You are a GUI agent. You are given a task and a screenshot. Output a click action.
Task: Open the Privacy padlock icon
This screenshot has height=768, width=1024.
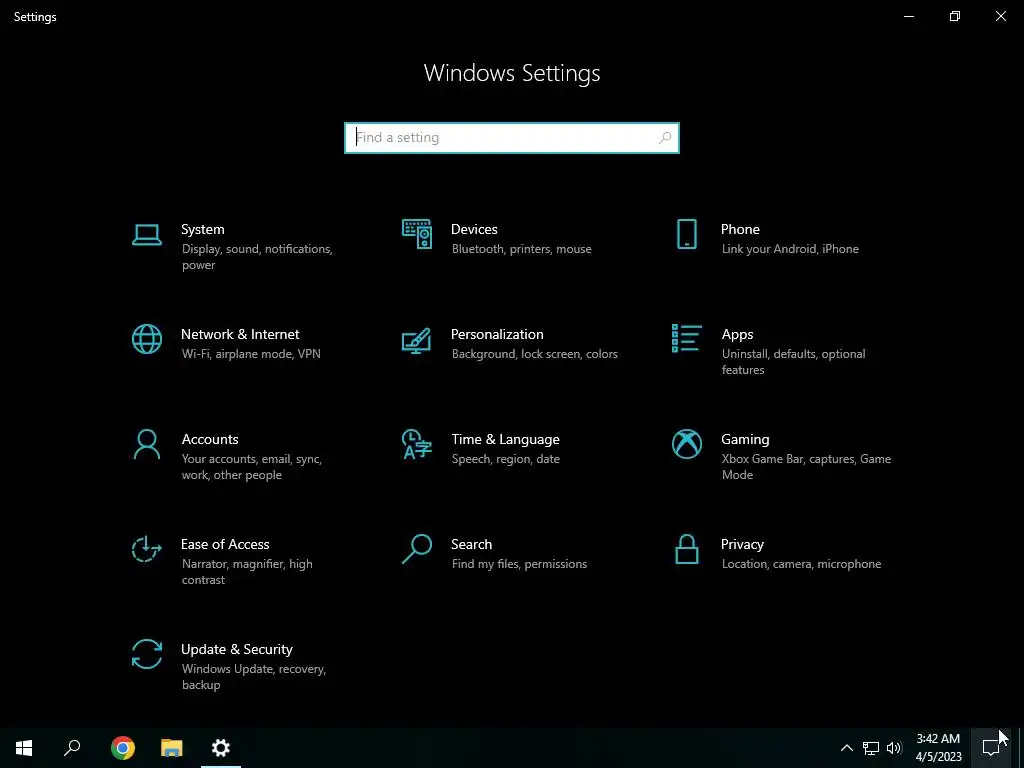(x=686, y=549)
